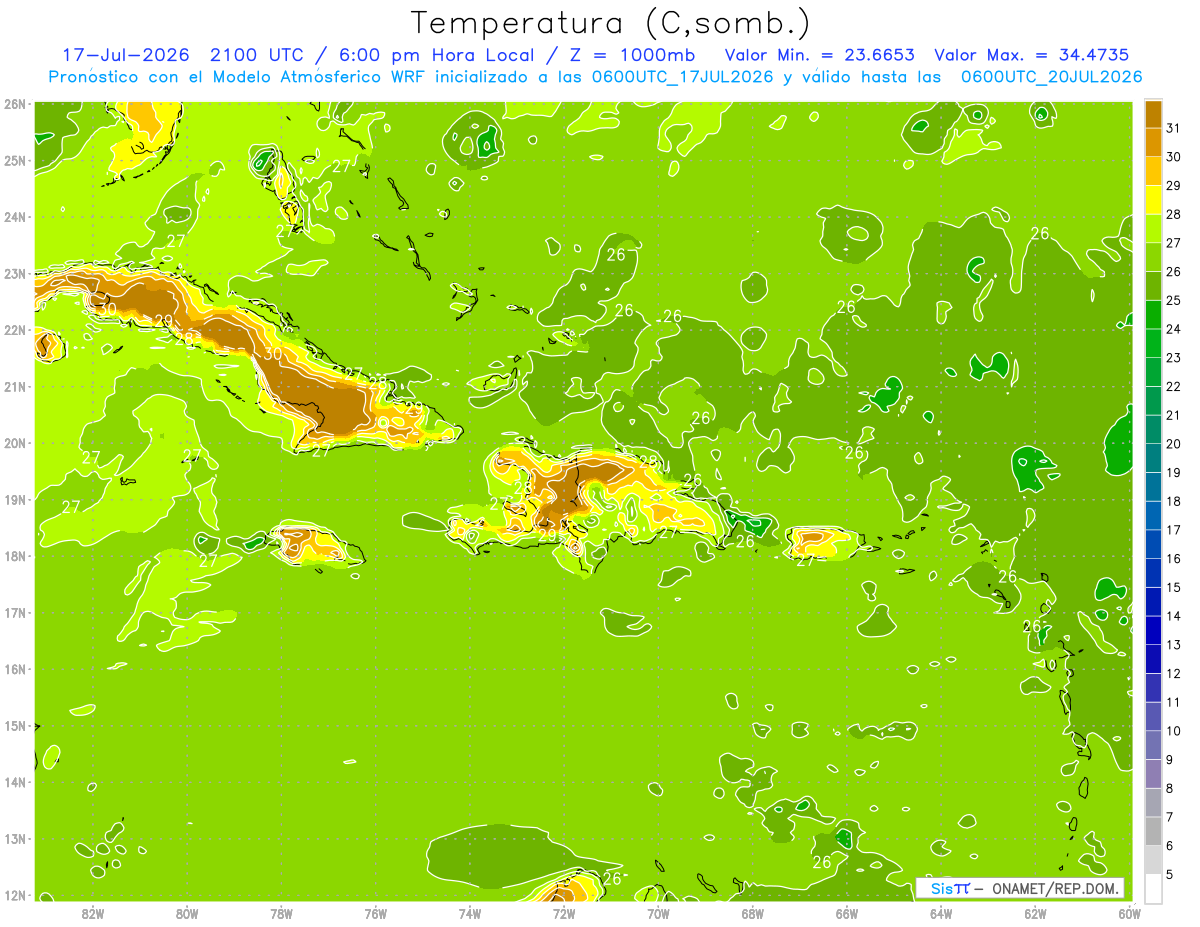Click the "17N" latitude label
This screenshot has width=1200, height=927.
click(16, 612)
